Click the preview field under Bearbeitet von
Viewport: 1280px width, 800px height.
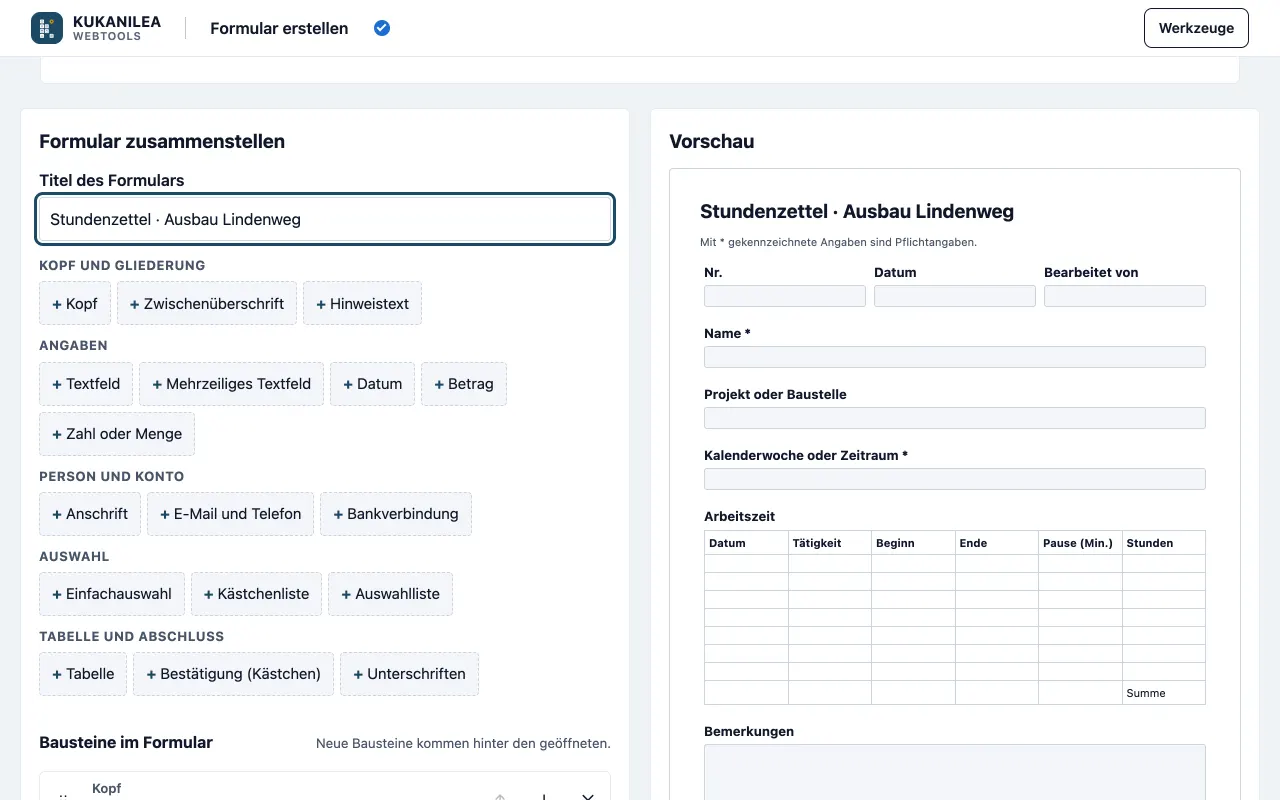pos(1125,296)
